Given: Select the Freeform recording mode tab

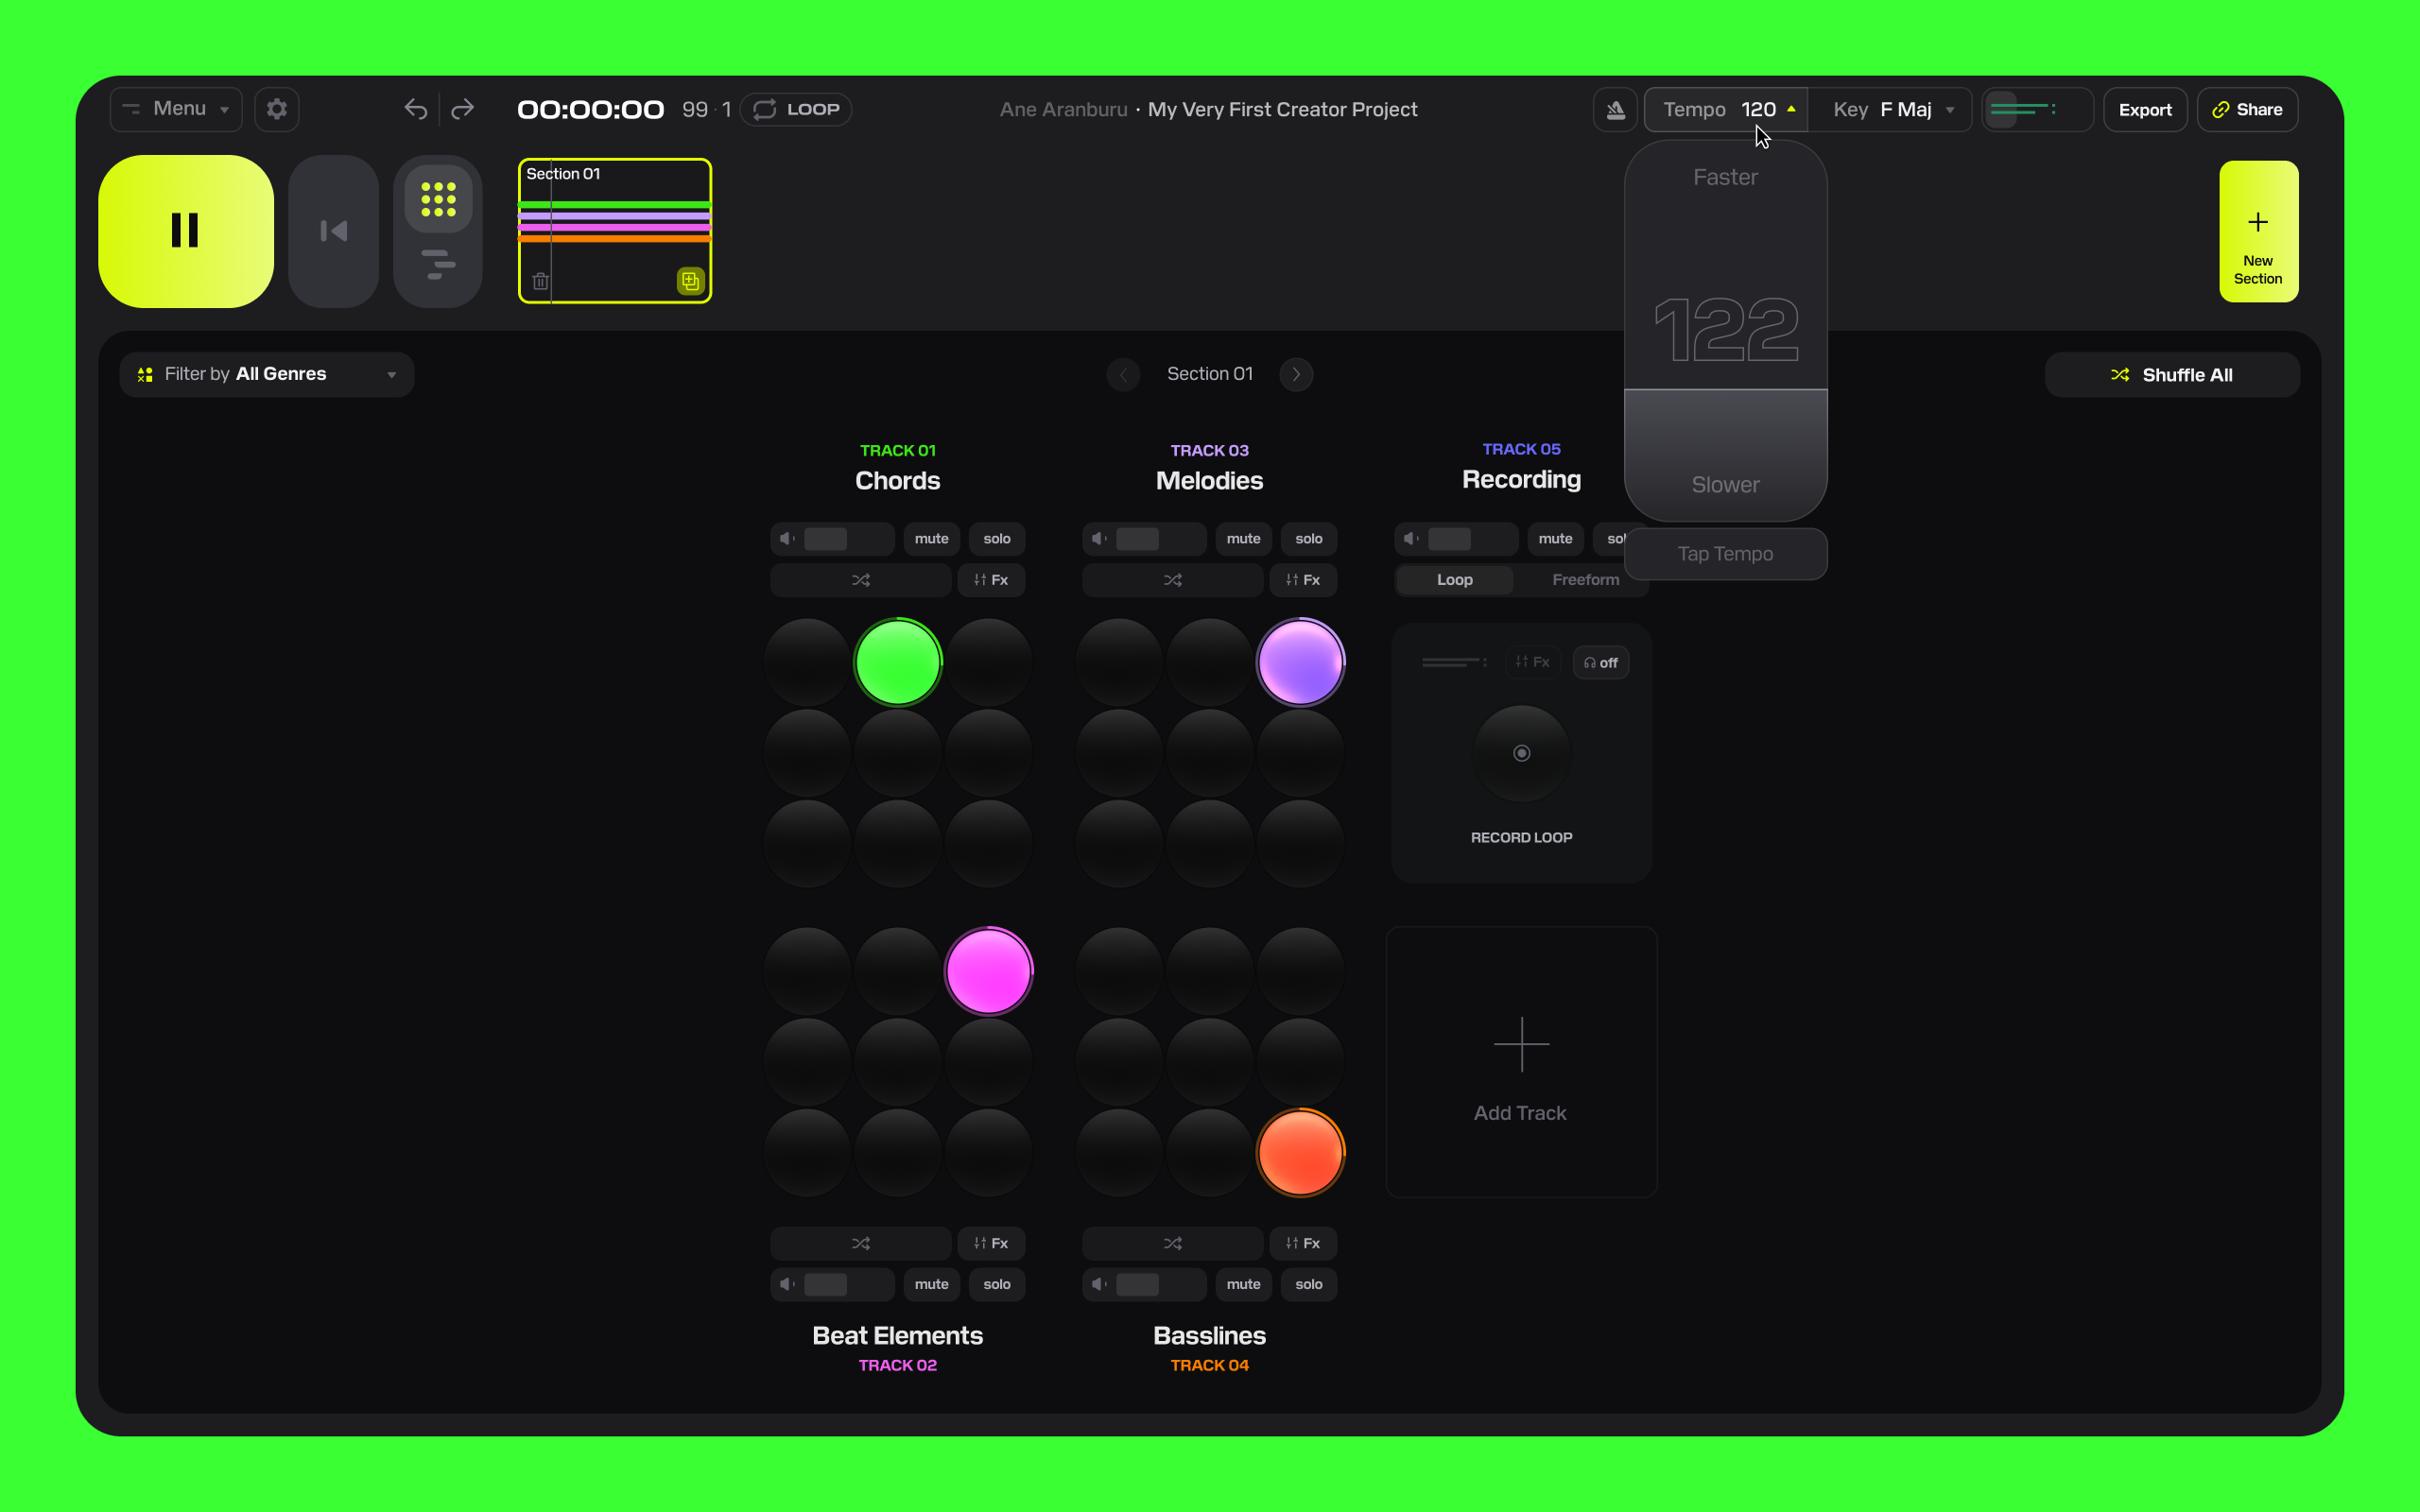Looking at the screenshot, I should coord(1585,580).
